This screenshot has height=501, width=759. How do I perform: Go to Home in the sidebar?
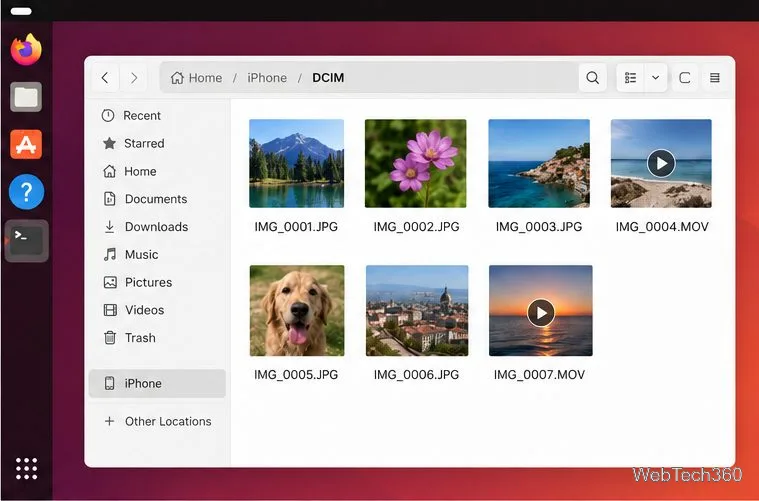[157, 171]
